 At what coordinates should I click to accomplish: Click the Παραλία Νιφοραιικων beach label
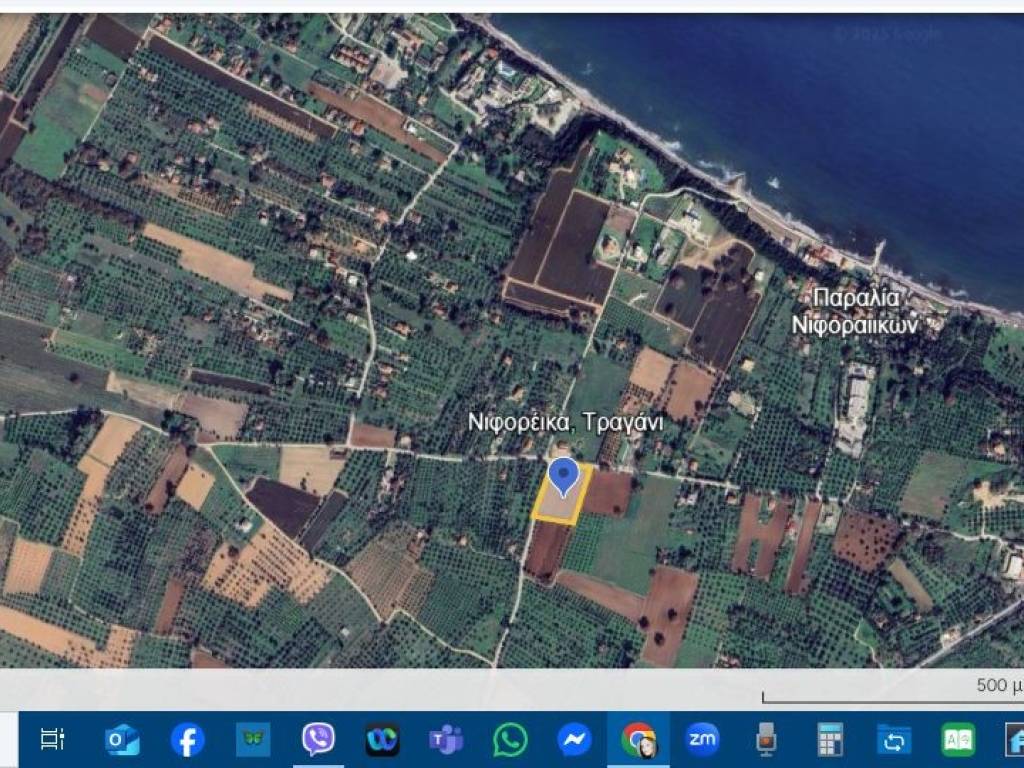855,312
